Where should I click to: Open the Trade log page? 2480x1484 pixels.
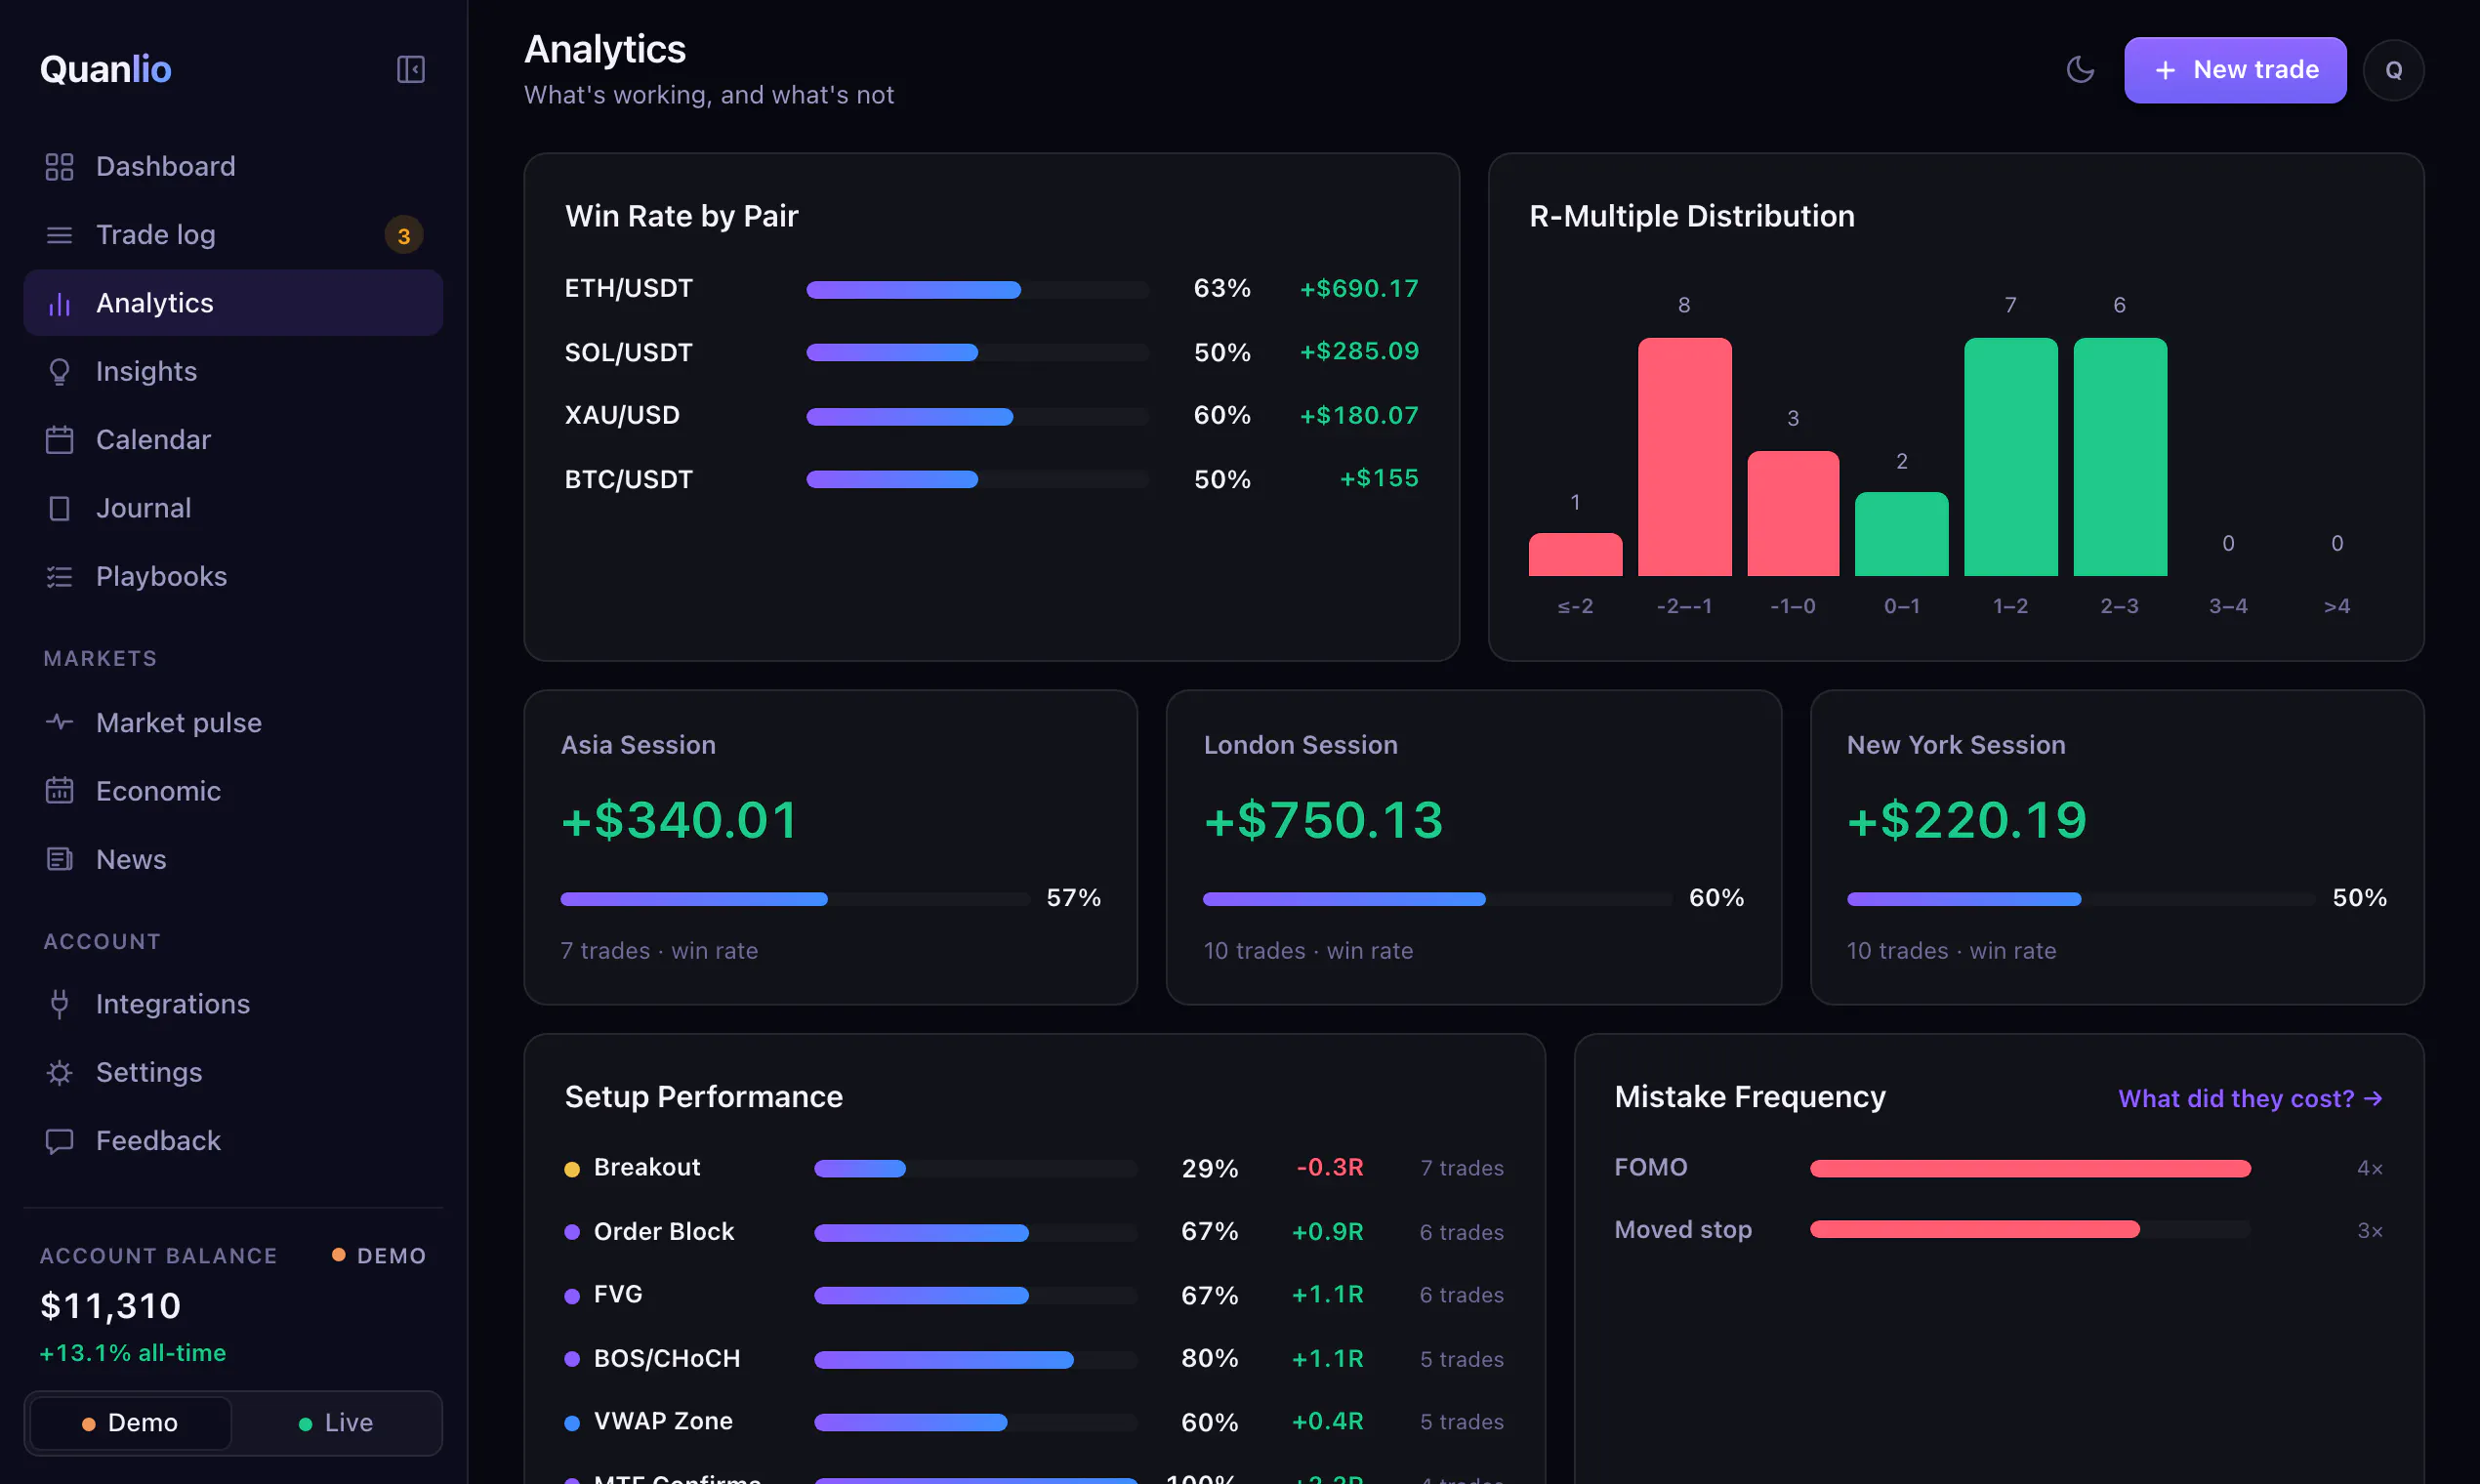pyautogui.click(x=233, y=235)
